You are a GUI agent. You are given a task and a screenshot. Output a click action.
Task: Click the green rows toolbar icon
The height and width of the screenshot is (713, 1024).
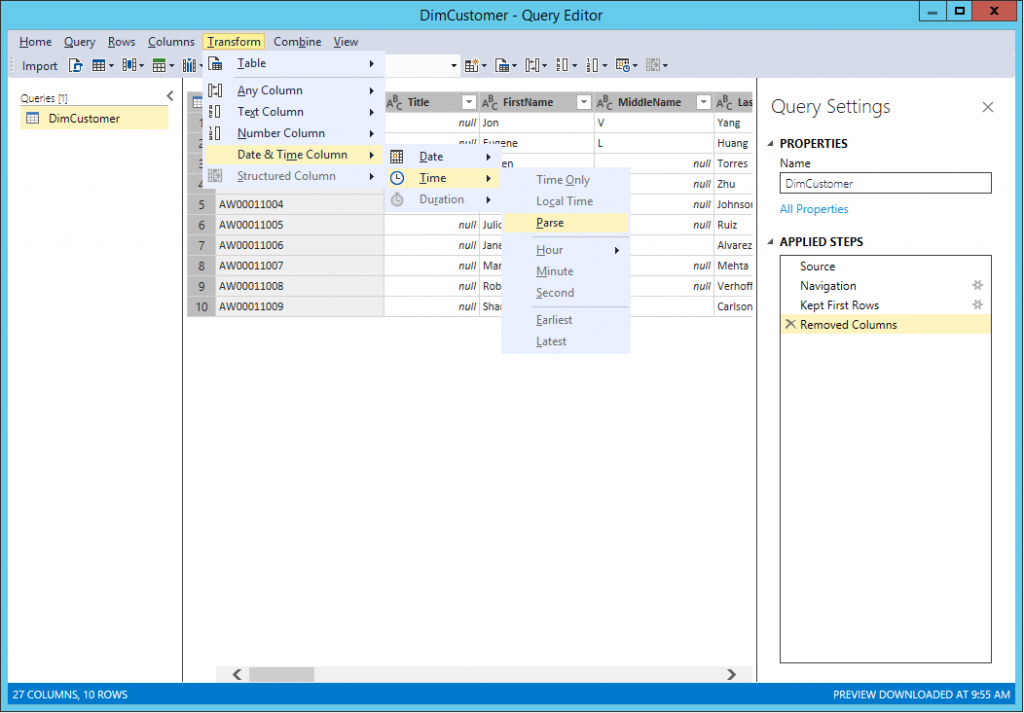click(159, 65)
